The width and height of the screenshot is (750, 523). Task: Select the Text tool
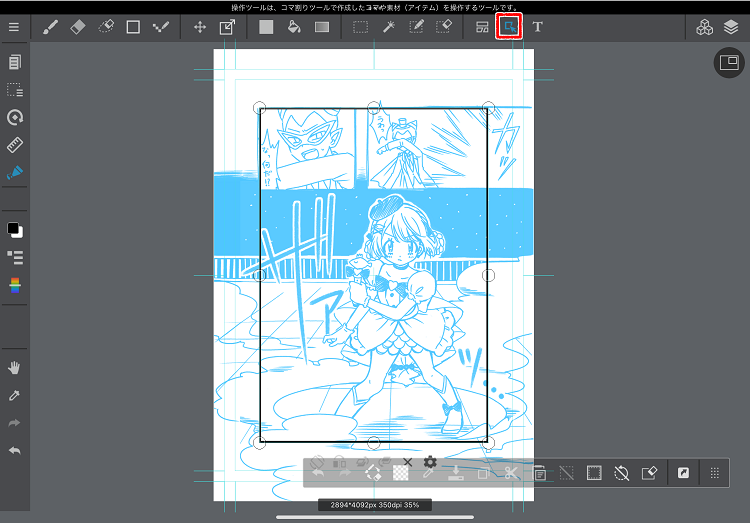pyautogui.click(x=538, y=27)
